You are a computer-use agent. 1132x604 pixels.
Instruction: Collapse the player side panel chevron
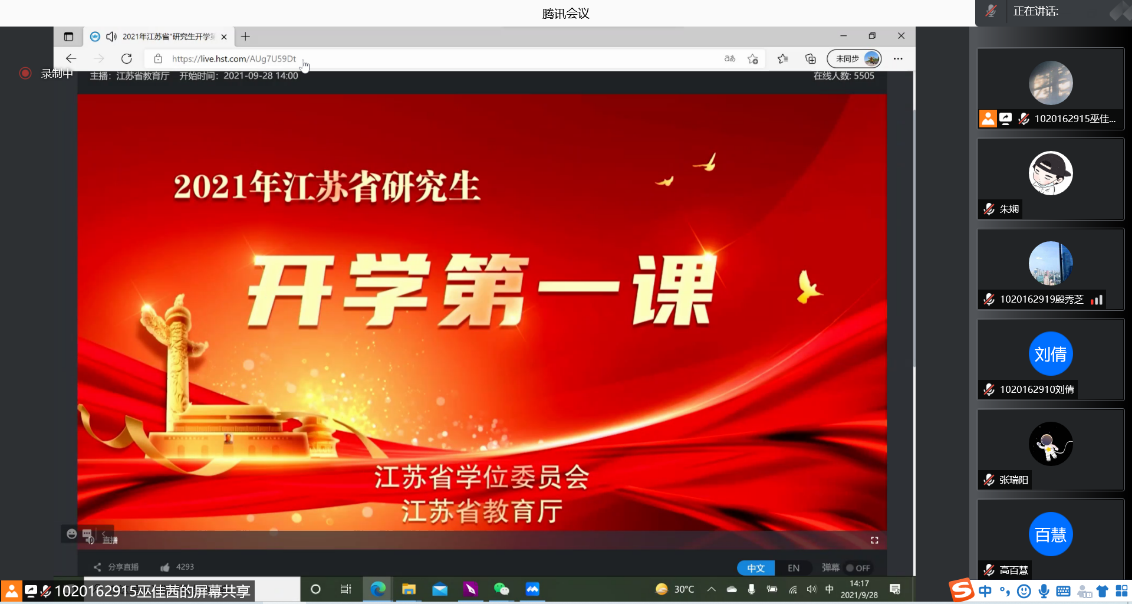point(104,533)
